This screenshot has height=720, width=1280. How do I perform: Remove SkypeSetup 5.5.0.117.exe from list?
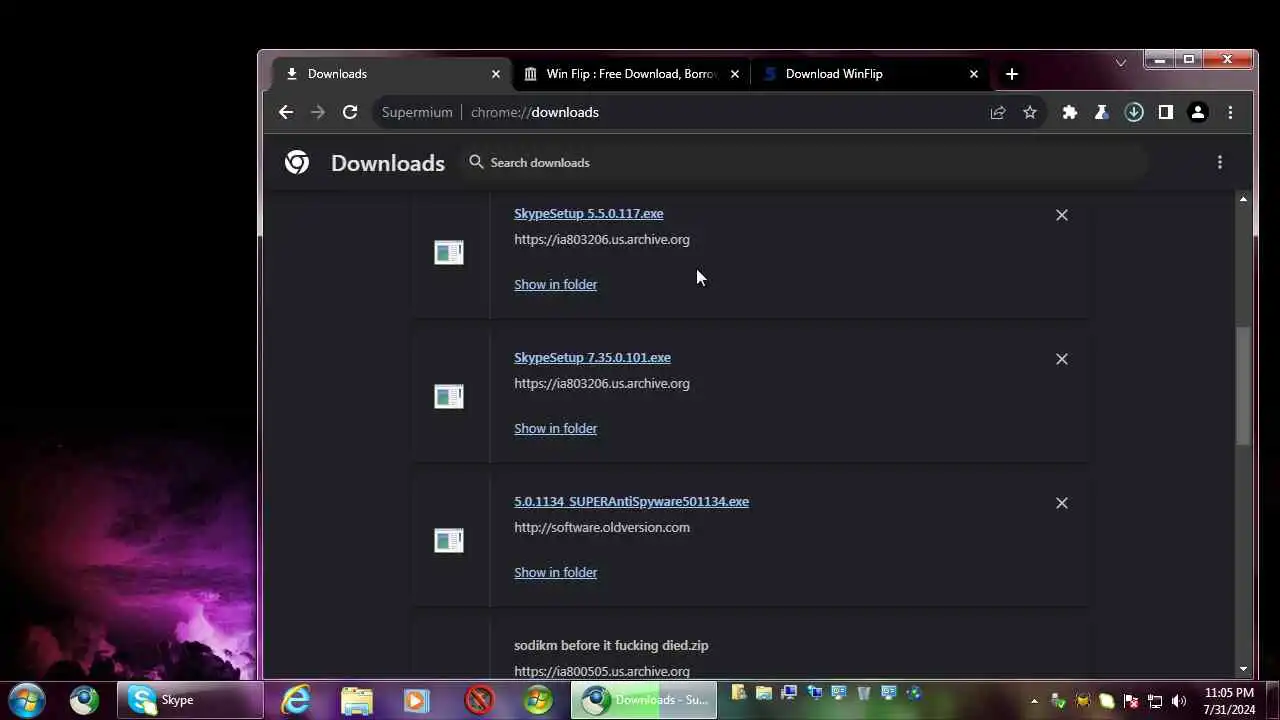[x=1062, y=215]
